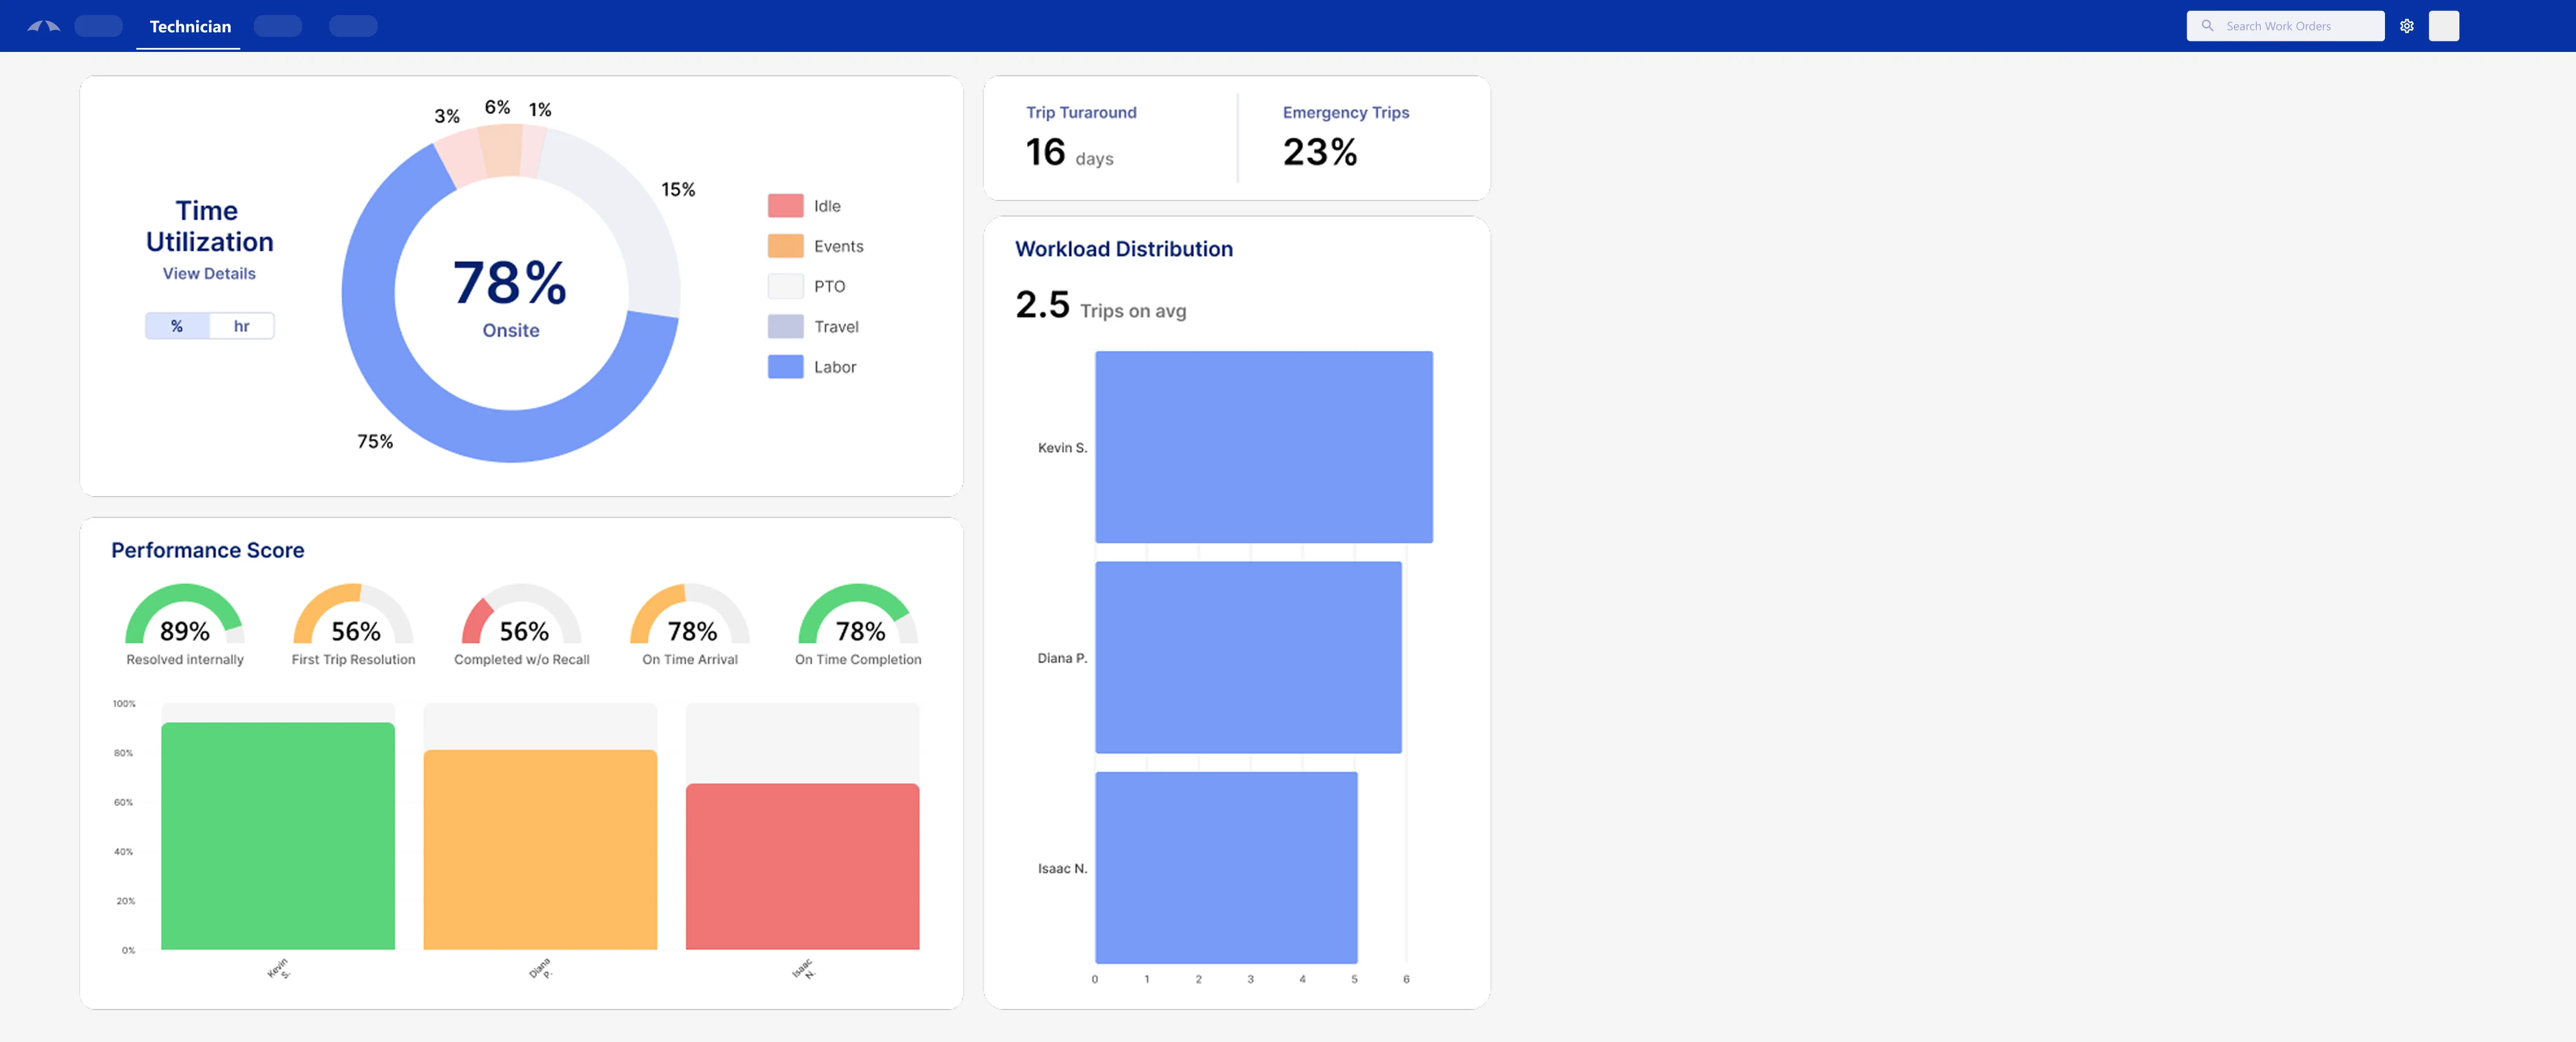2576x1042 pixels.
Task: Click the Idle legend swatch
Action: pyautogui.click(x=785, y=206)
